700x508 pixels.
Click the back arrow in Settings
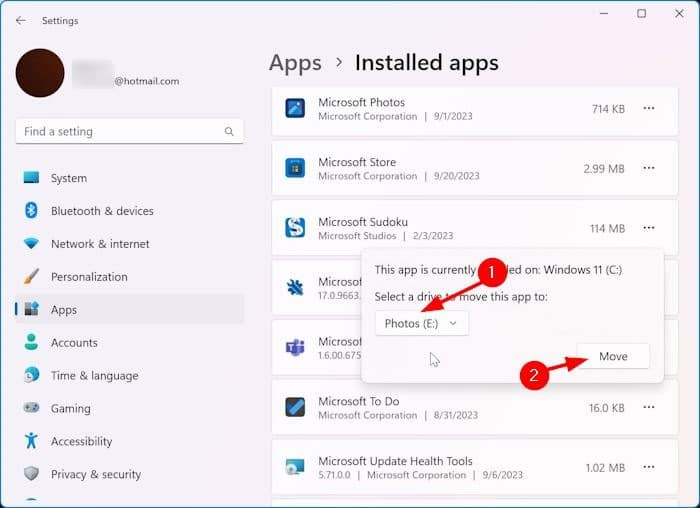pos(21,21)
